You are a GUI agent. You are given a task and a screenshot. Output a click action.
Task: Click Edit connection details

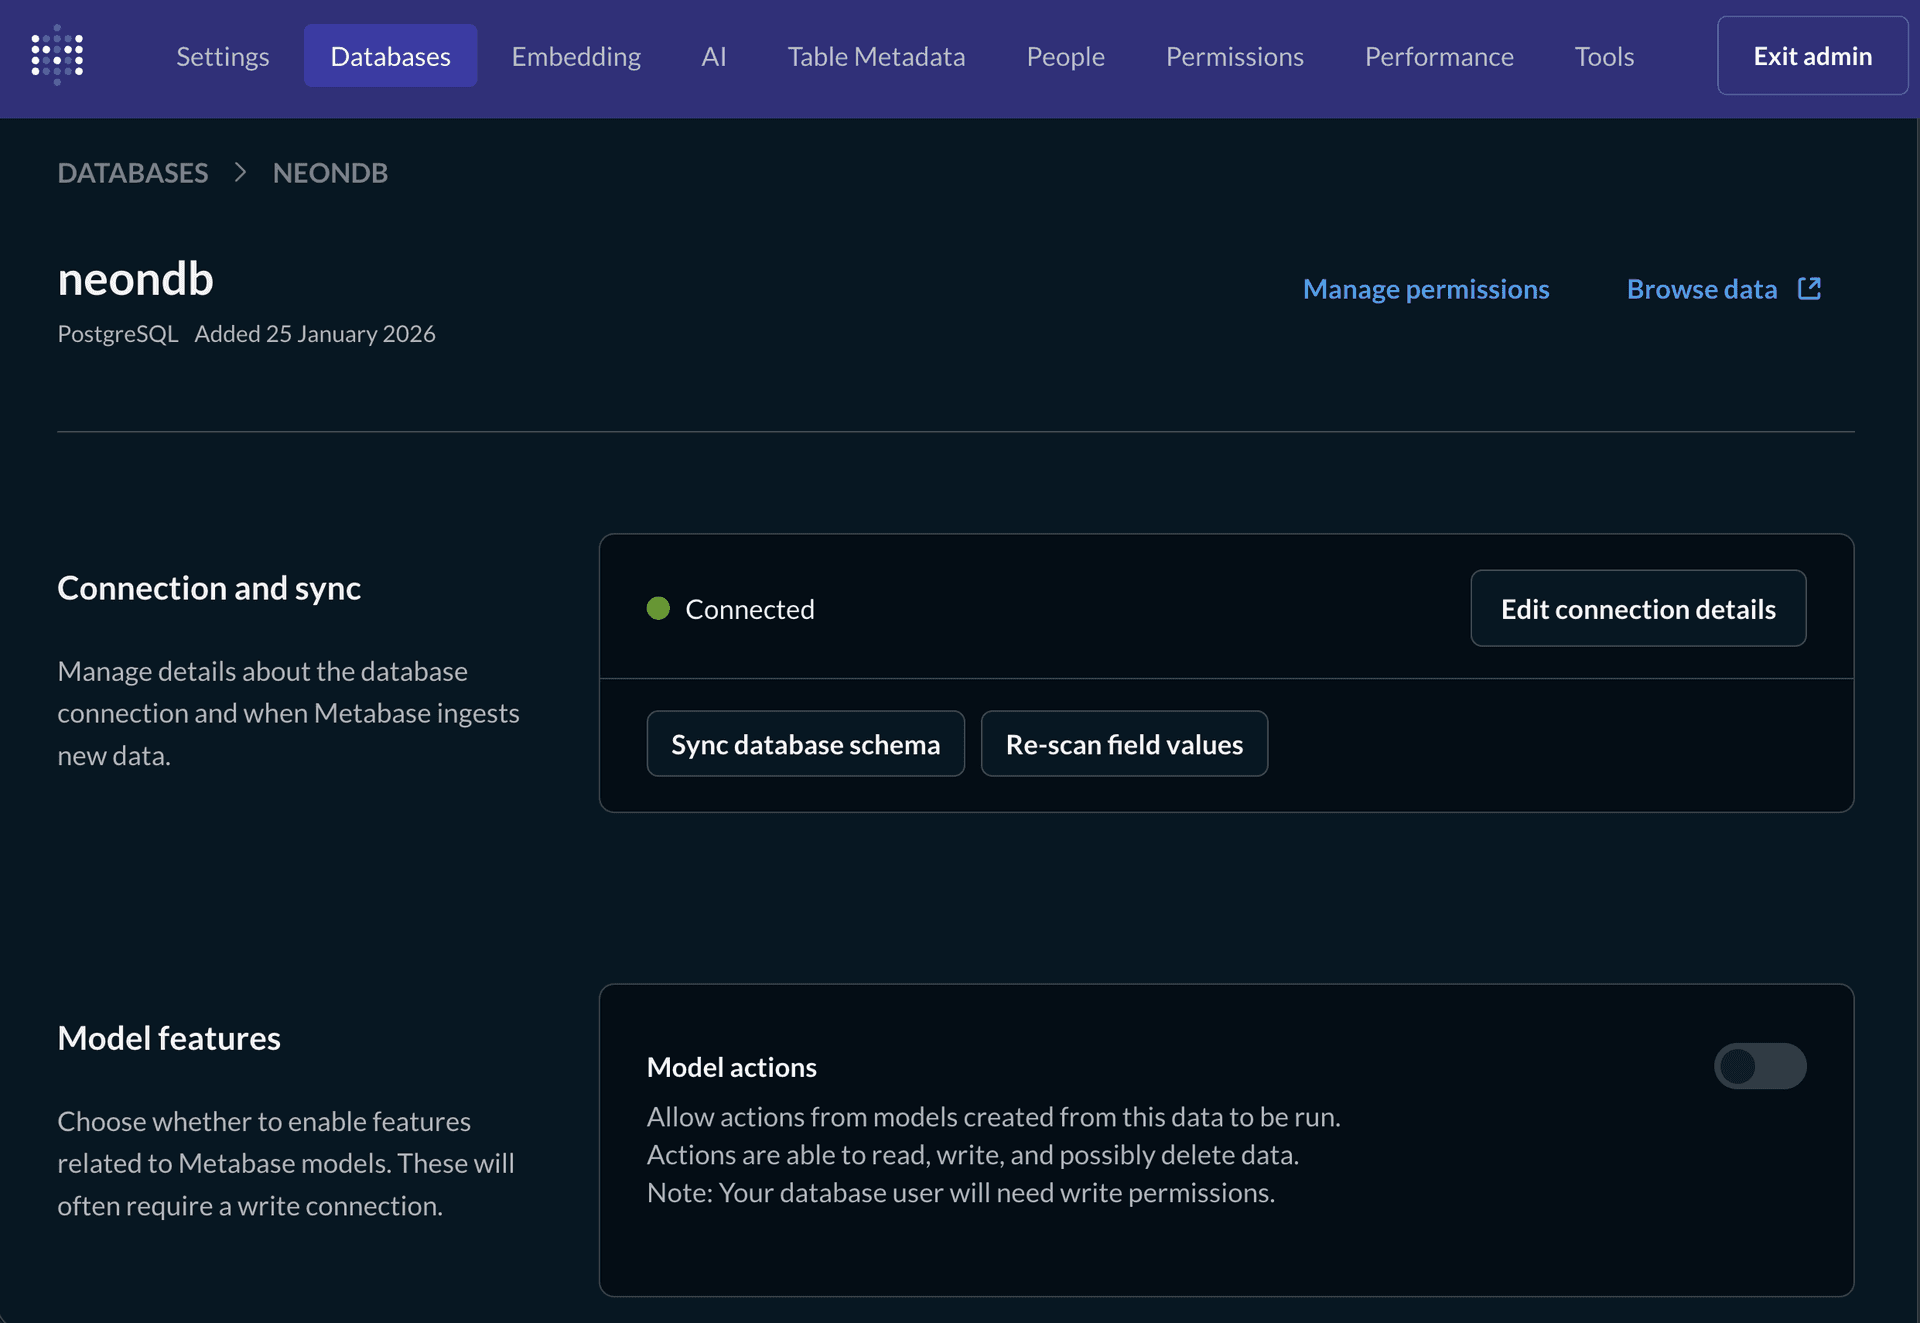pos(1638,608)
